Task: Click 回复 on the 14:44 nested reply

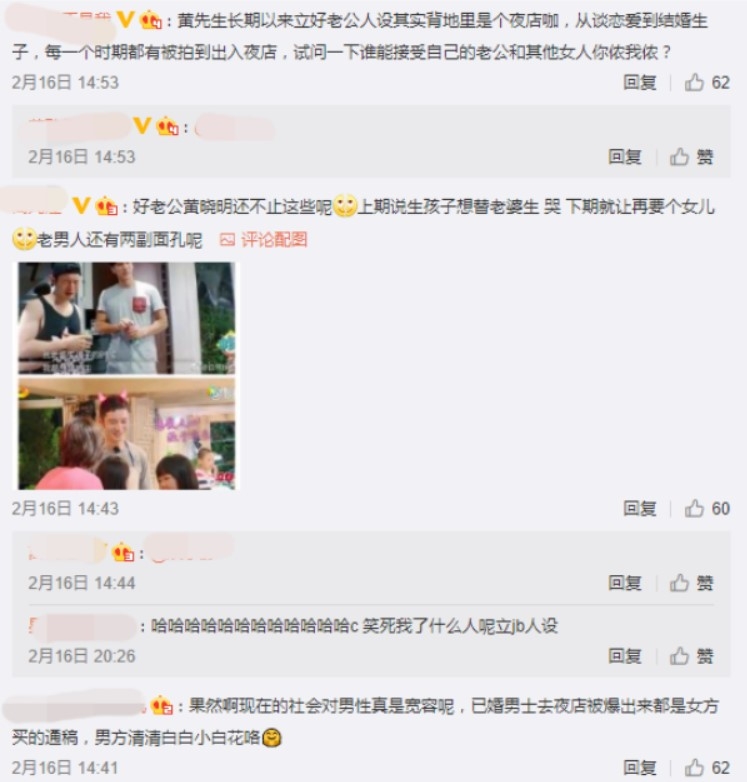Action: (625, 583)
